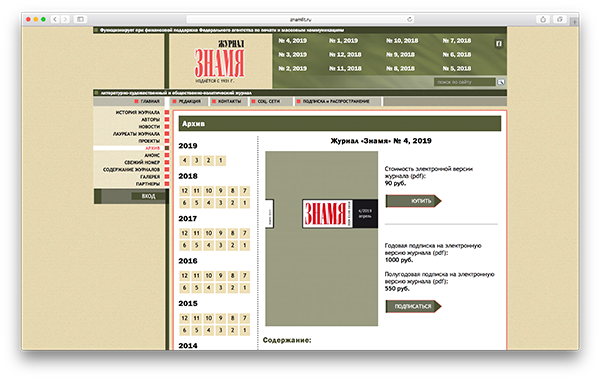Select ЛАУРЕАТЫ ЖУРНАЛА in sidebar
The height and width of the screenshot is (380, 600).
coord(136,134)
